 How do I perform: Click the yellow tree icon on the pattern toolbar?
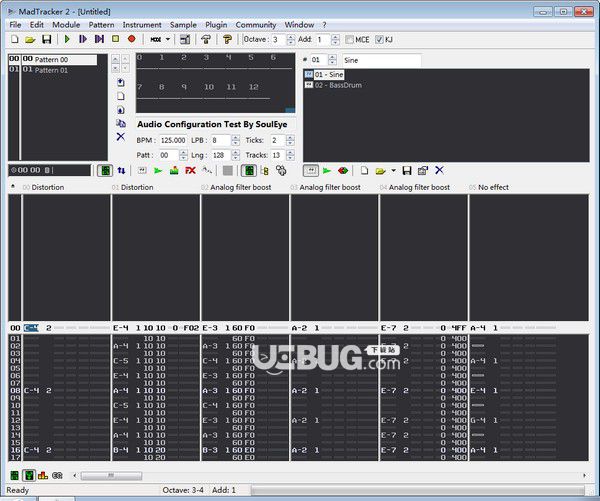tap(264, 170)
